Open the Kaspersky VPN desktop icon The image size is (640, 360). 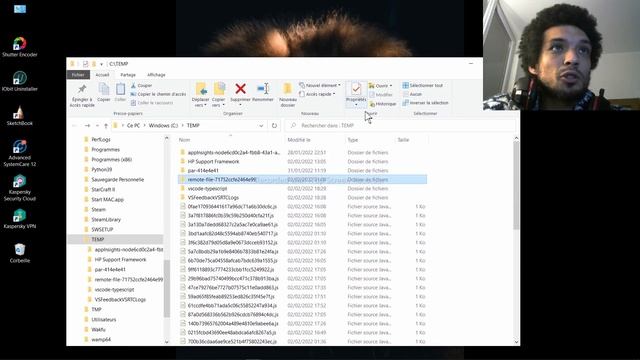point(20,219)
